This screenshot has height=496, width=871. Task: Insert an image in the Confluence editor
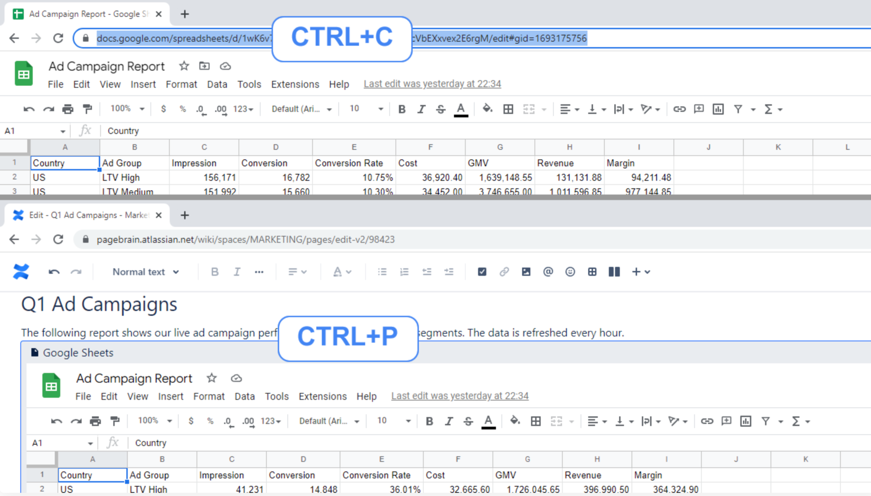click(525, 272)
